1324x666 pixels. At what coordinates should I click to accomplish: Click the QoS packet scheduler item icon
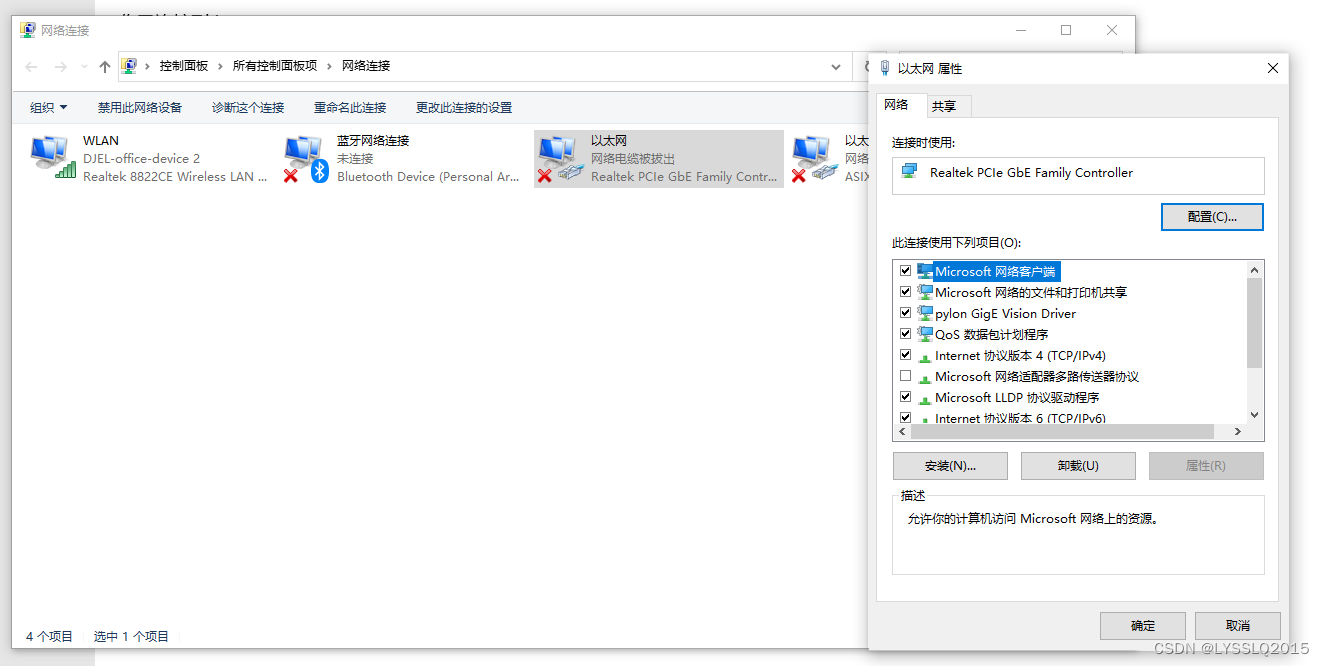click(925, 334)
